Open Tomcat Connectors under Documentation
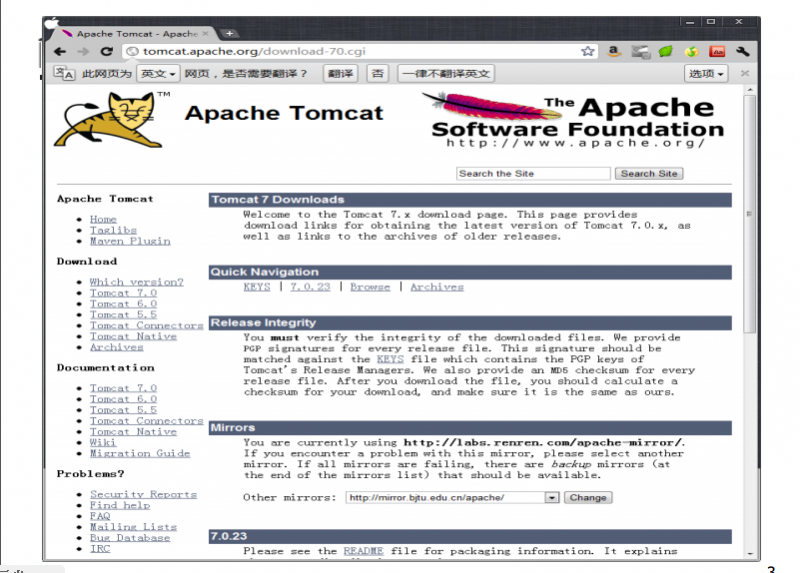The width and height of the screenshot is (800, 573). [x=146, y=421]
